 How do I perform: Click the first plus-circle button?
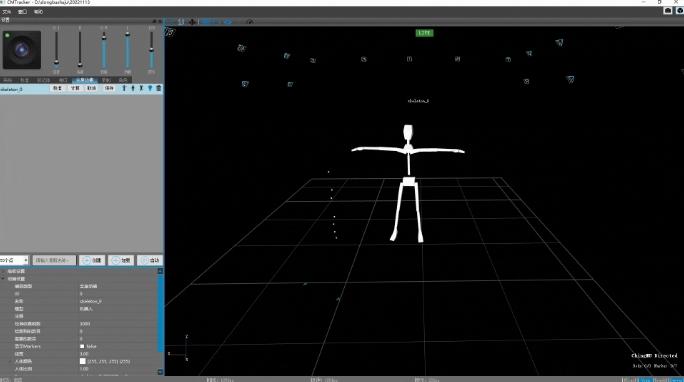coord(92,260)
